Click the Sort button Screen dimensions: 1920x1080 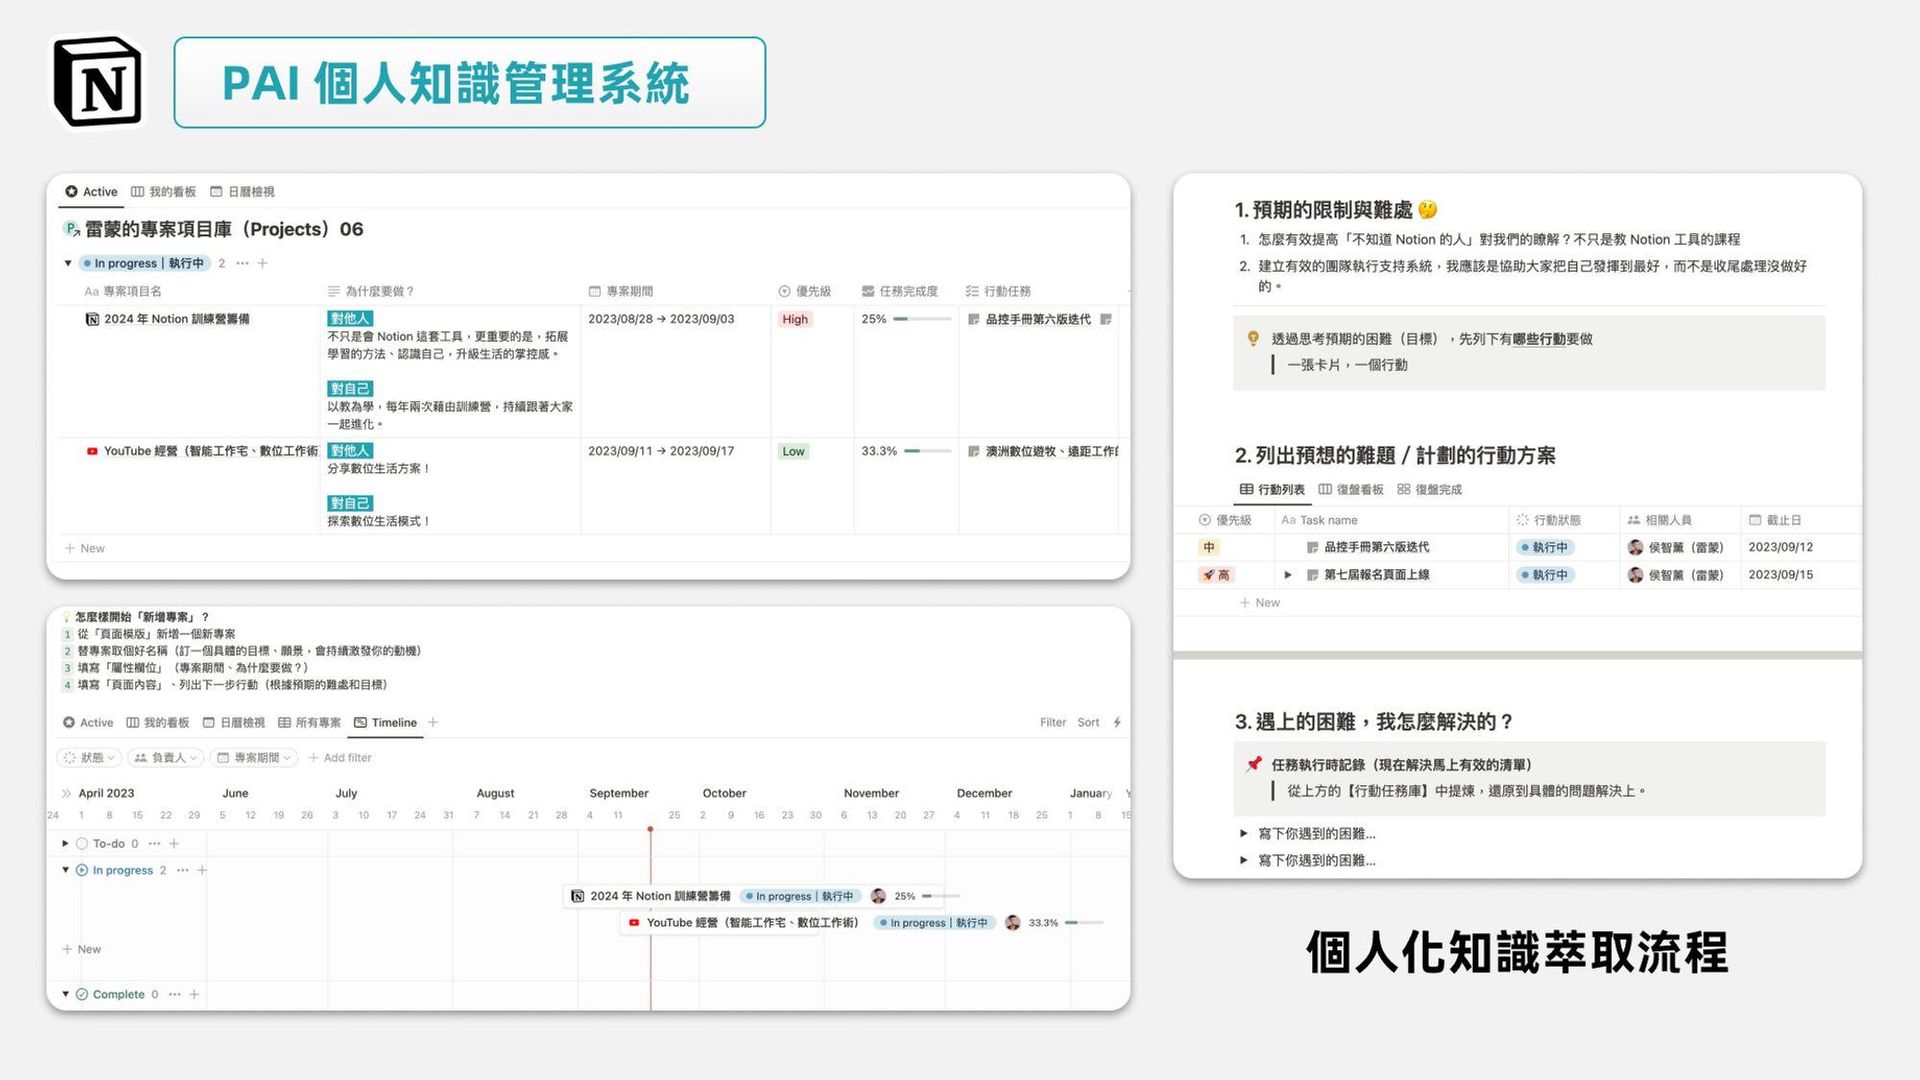click(x=1088, y=722)
